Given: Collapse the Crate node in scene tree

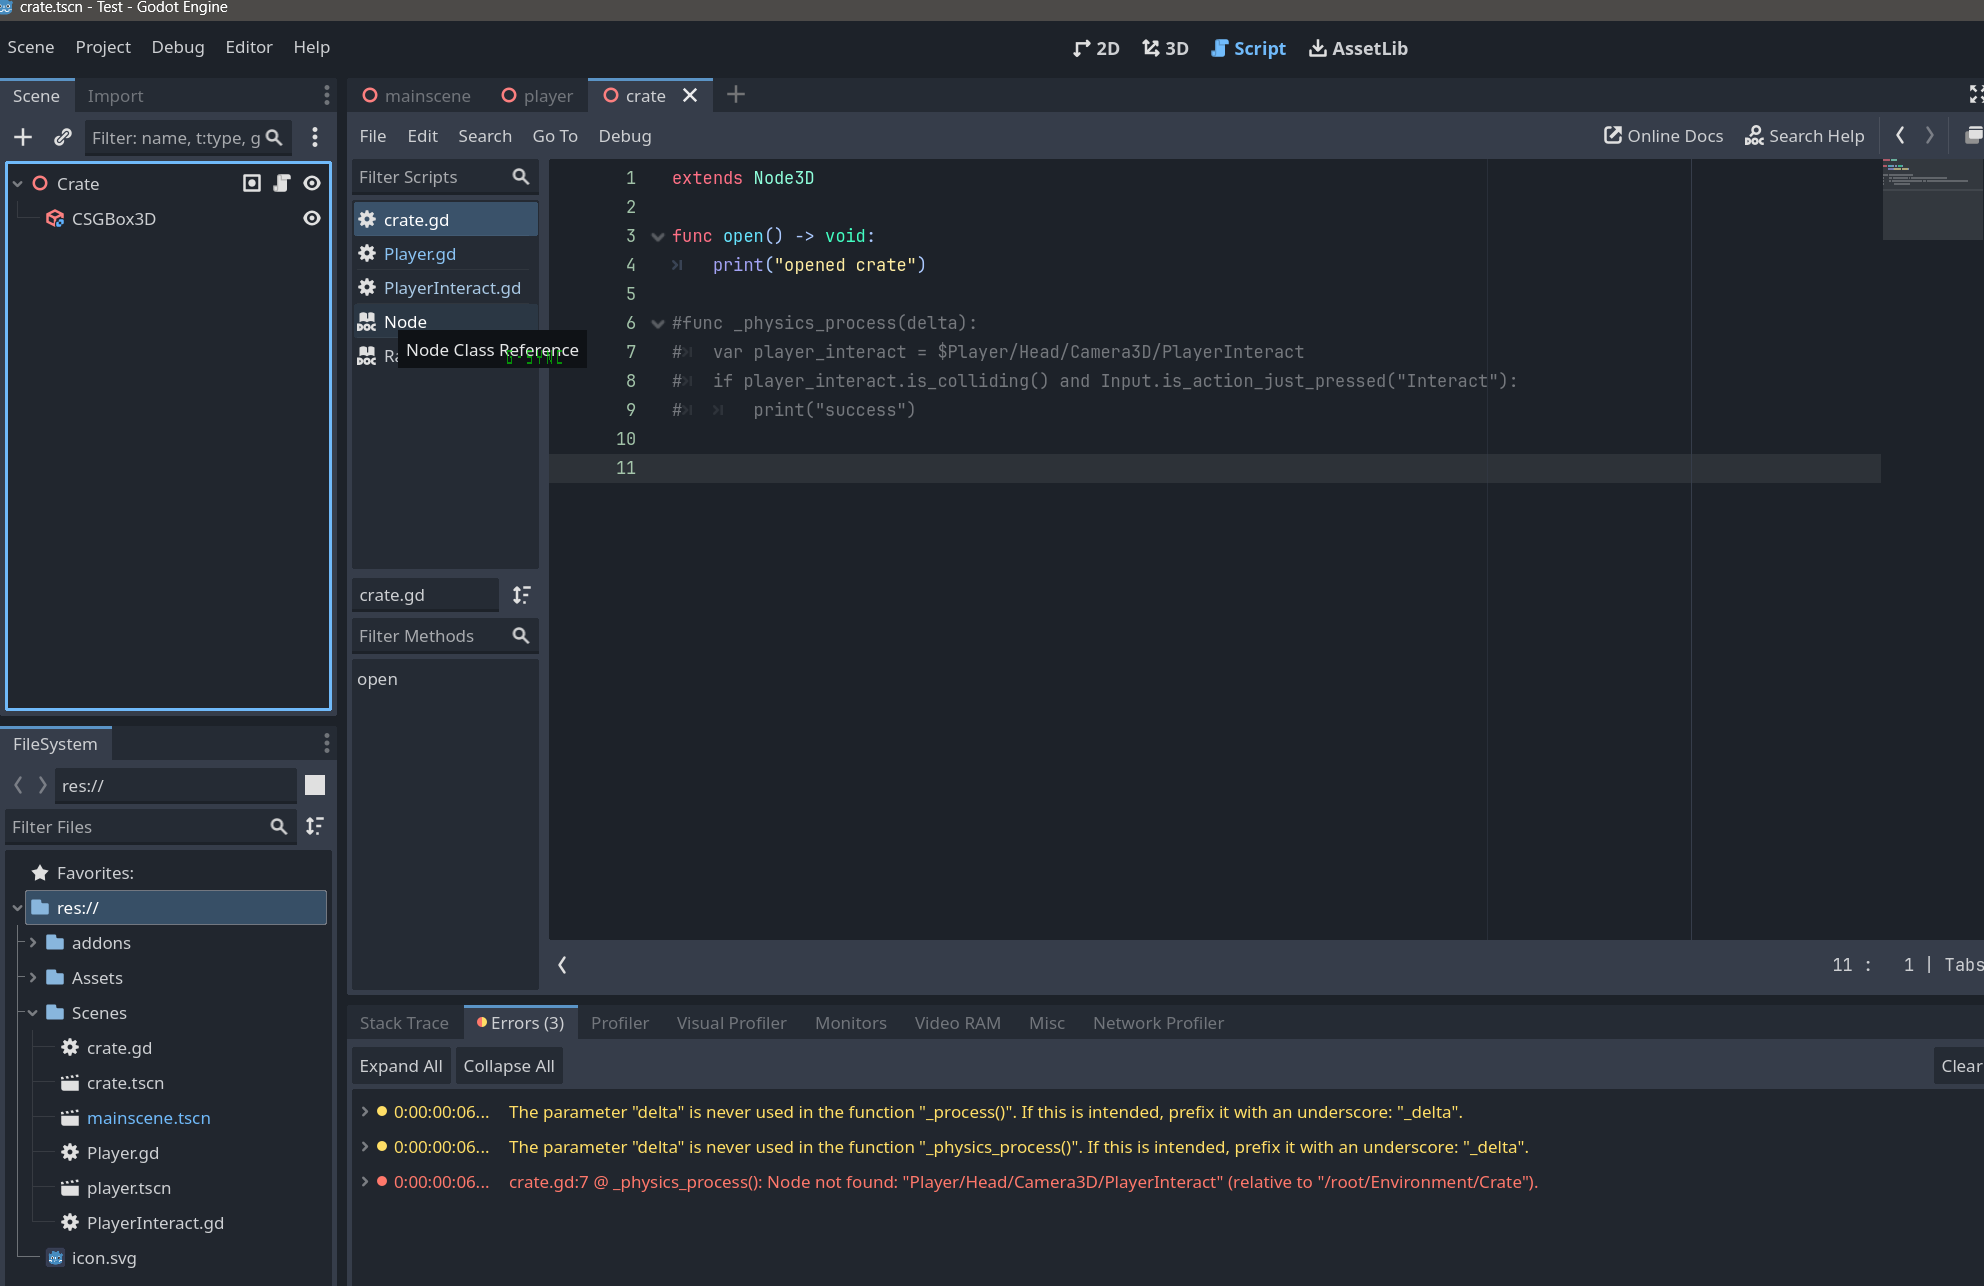Looking at the screenshot, I should (16, 183).
